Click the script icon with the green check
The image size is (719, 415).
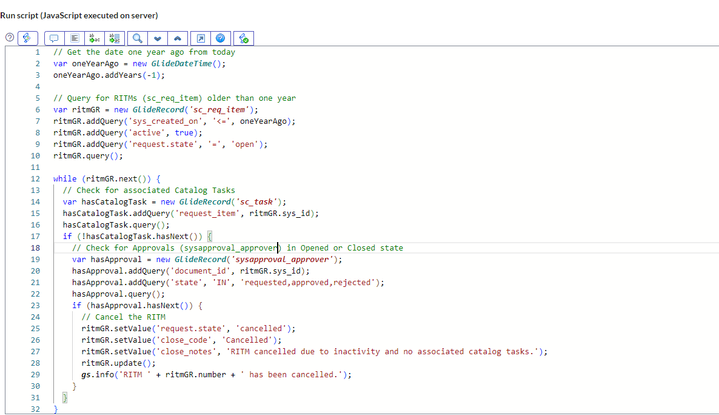coord(243,38)
